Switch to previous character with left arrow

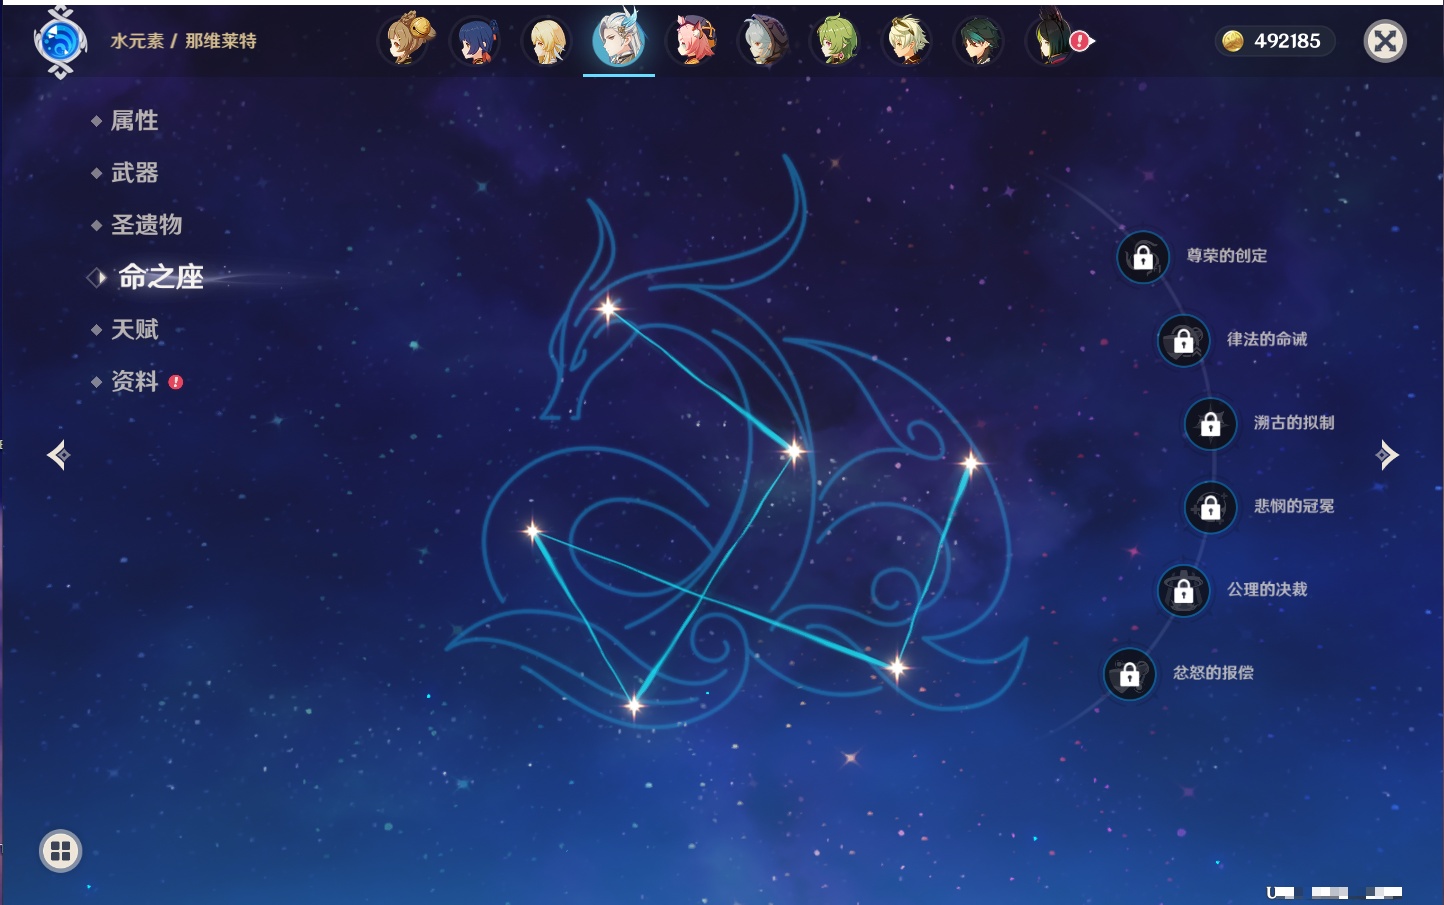(58, 455)
